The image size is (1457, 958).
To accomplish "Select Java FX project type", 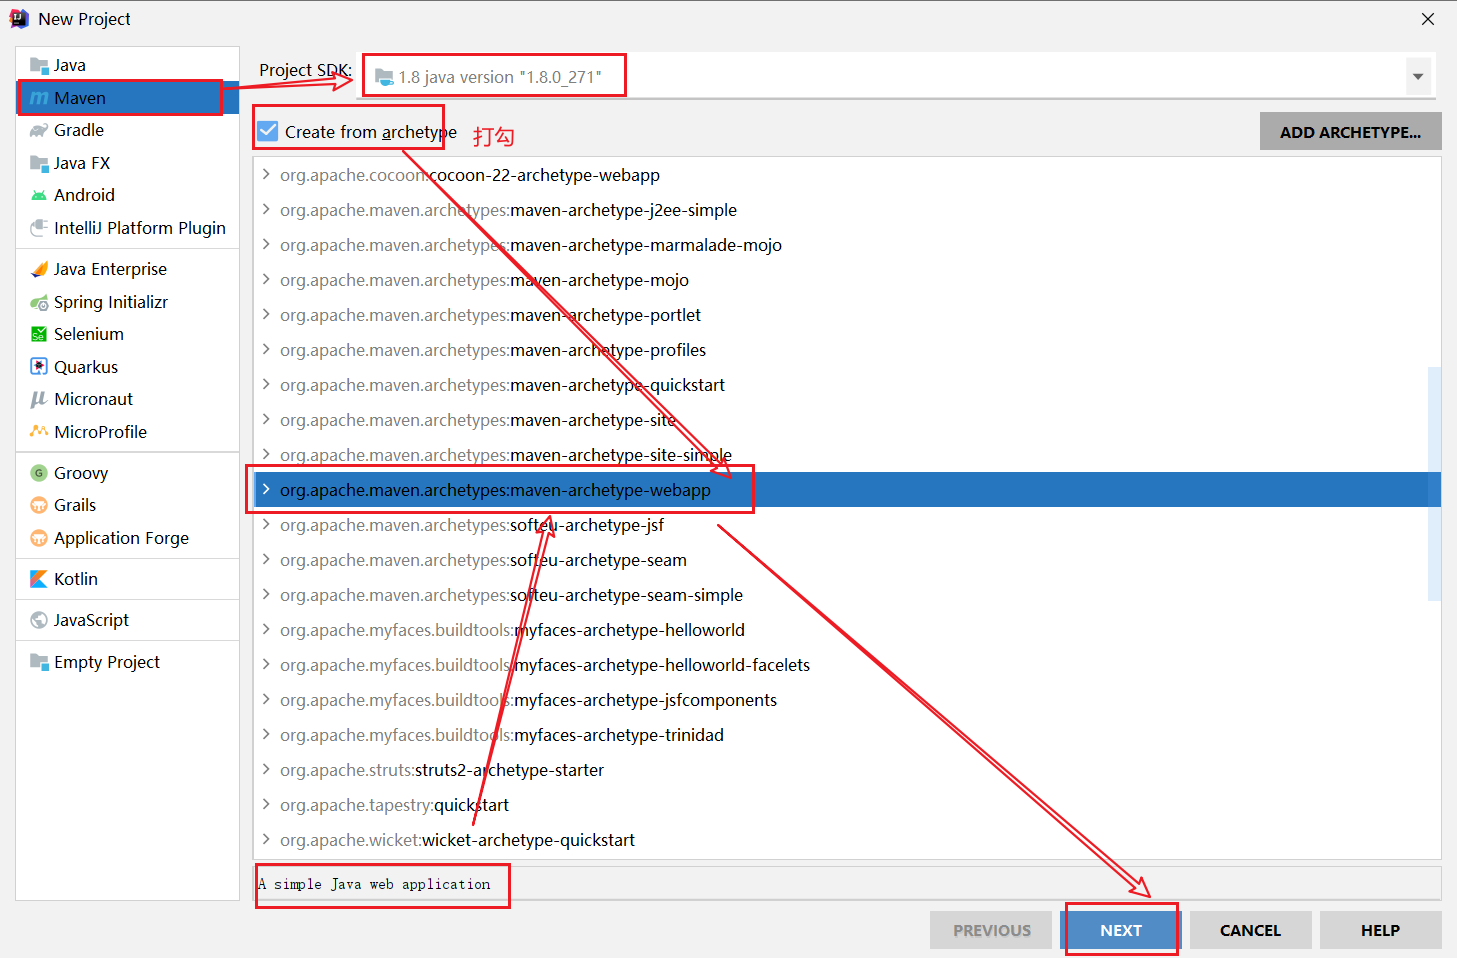I will pos(82,163).
